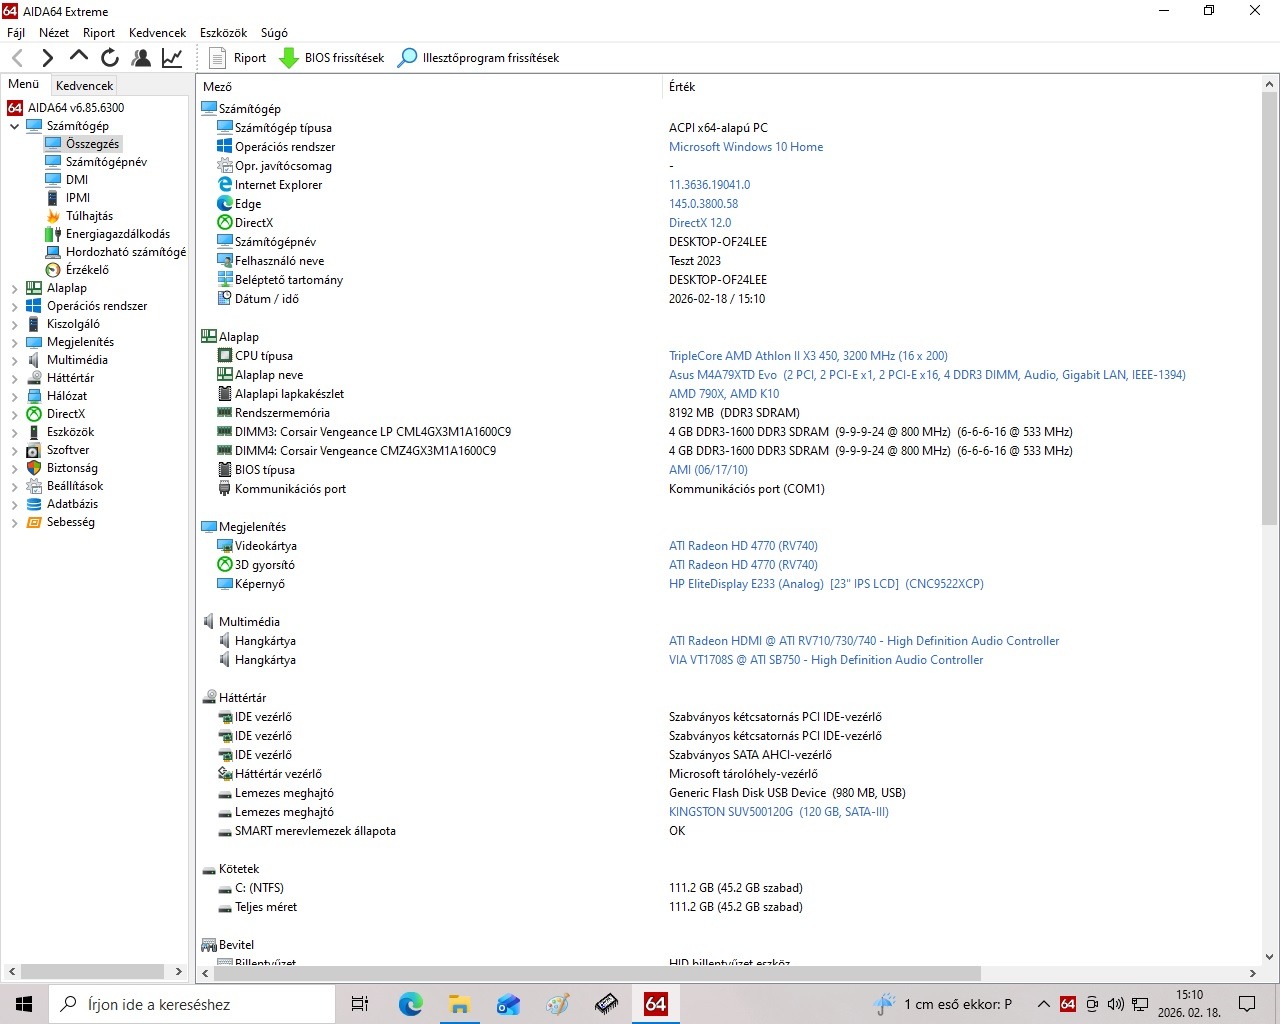The image size is (1280, 1024).
Task: Click the user profile icon in toolbar
Action: click(141, 58)
